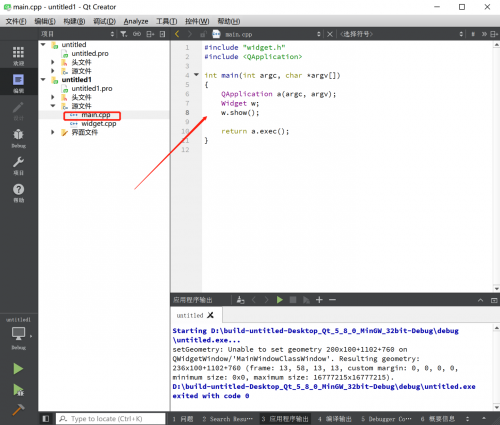The width and height of the screenshot is (500, 425).
Task: Go to the previous item in output pane
Action: point(254,300)
